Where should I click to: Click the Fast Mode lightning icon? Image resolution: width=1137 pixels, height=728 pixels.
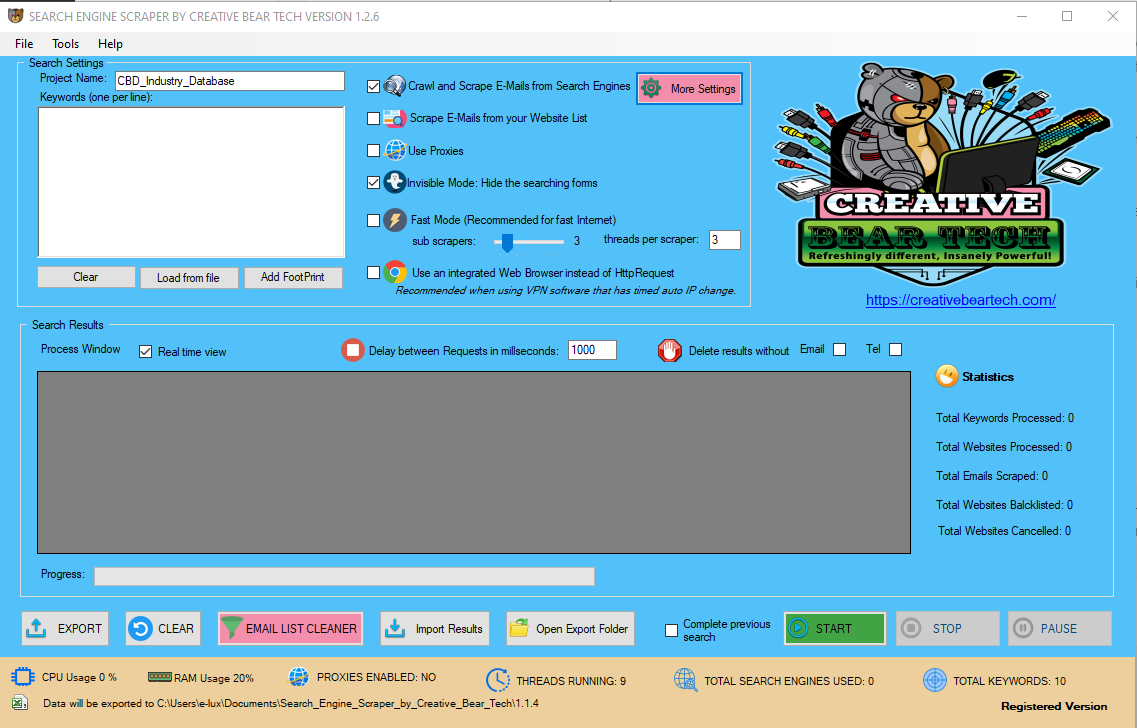394,220
